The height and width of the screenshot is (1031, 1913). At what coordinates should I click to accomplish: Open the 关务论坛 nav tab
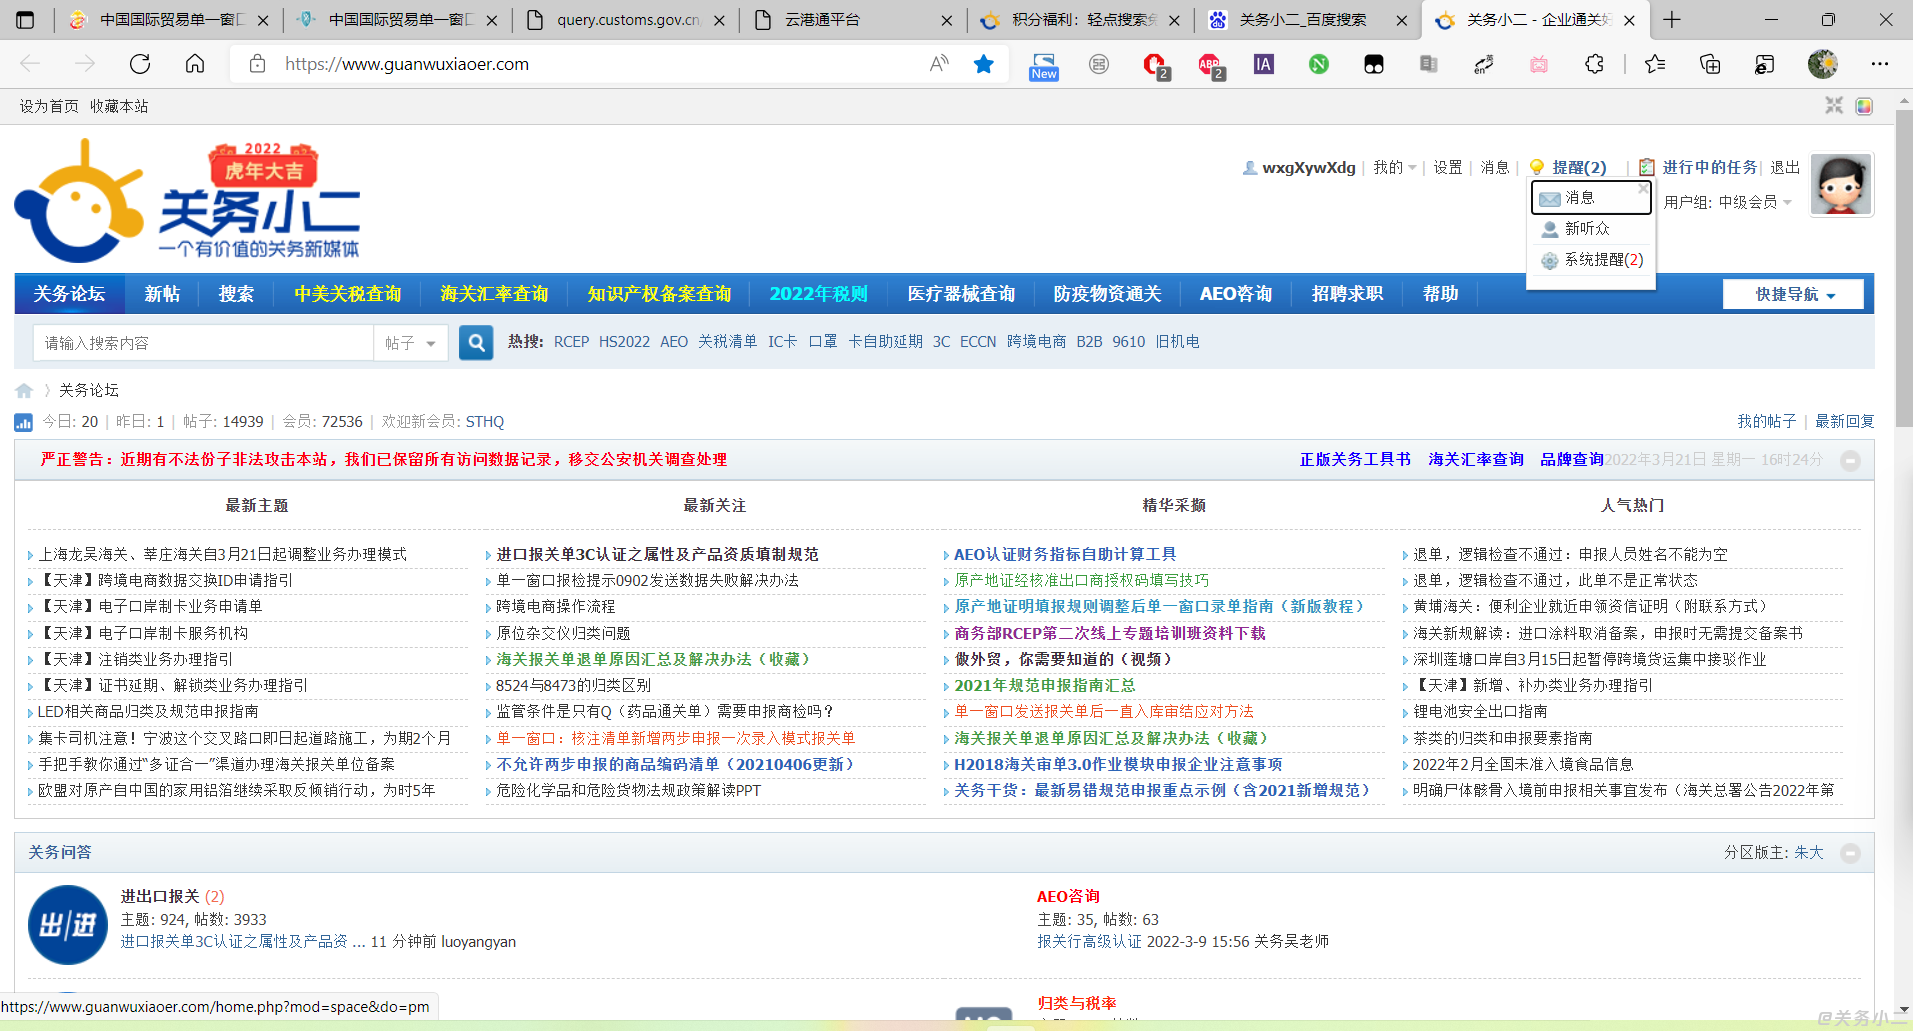tap(69, 294)
